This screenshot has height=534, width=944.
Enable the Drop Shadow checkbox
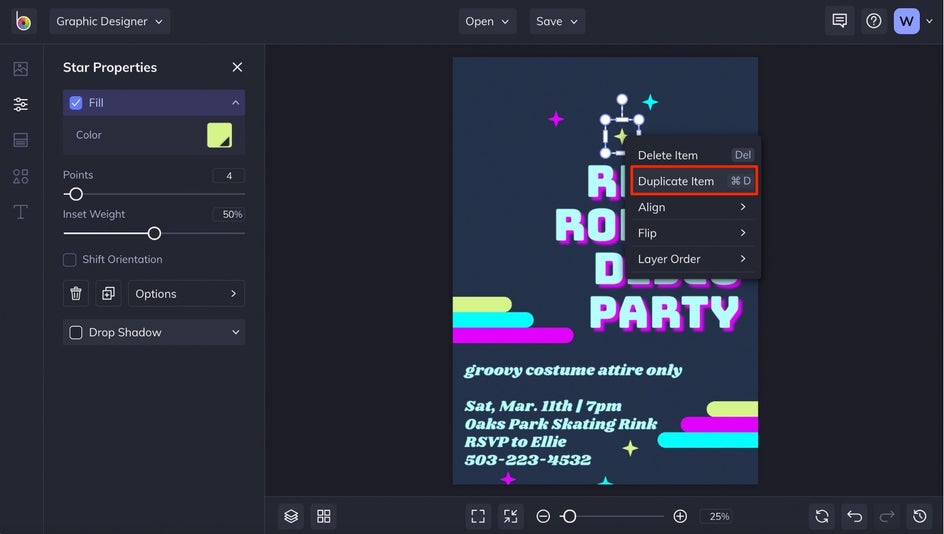tap(76, 332)
